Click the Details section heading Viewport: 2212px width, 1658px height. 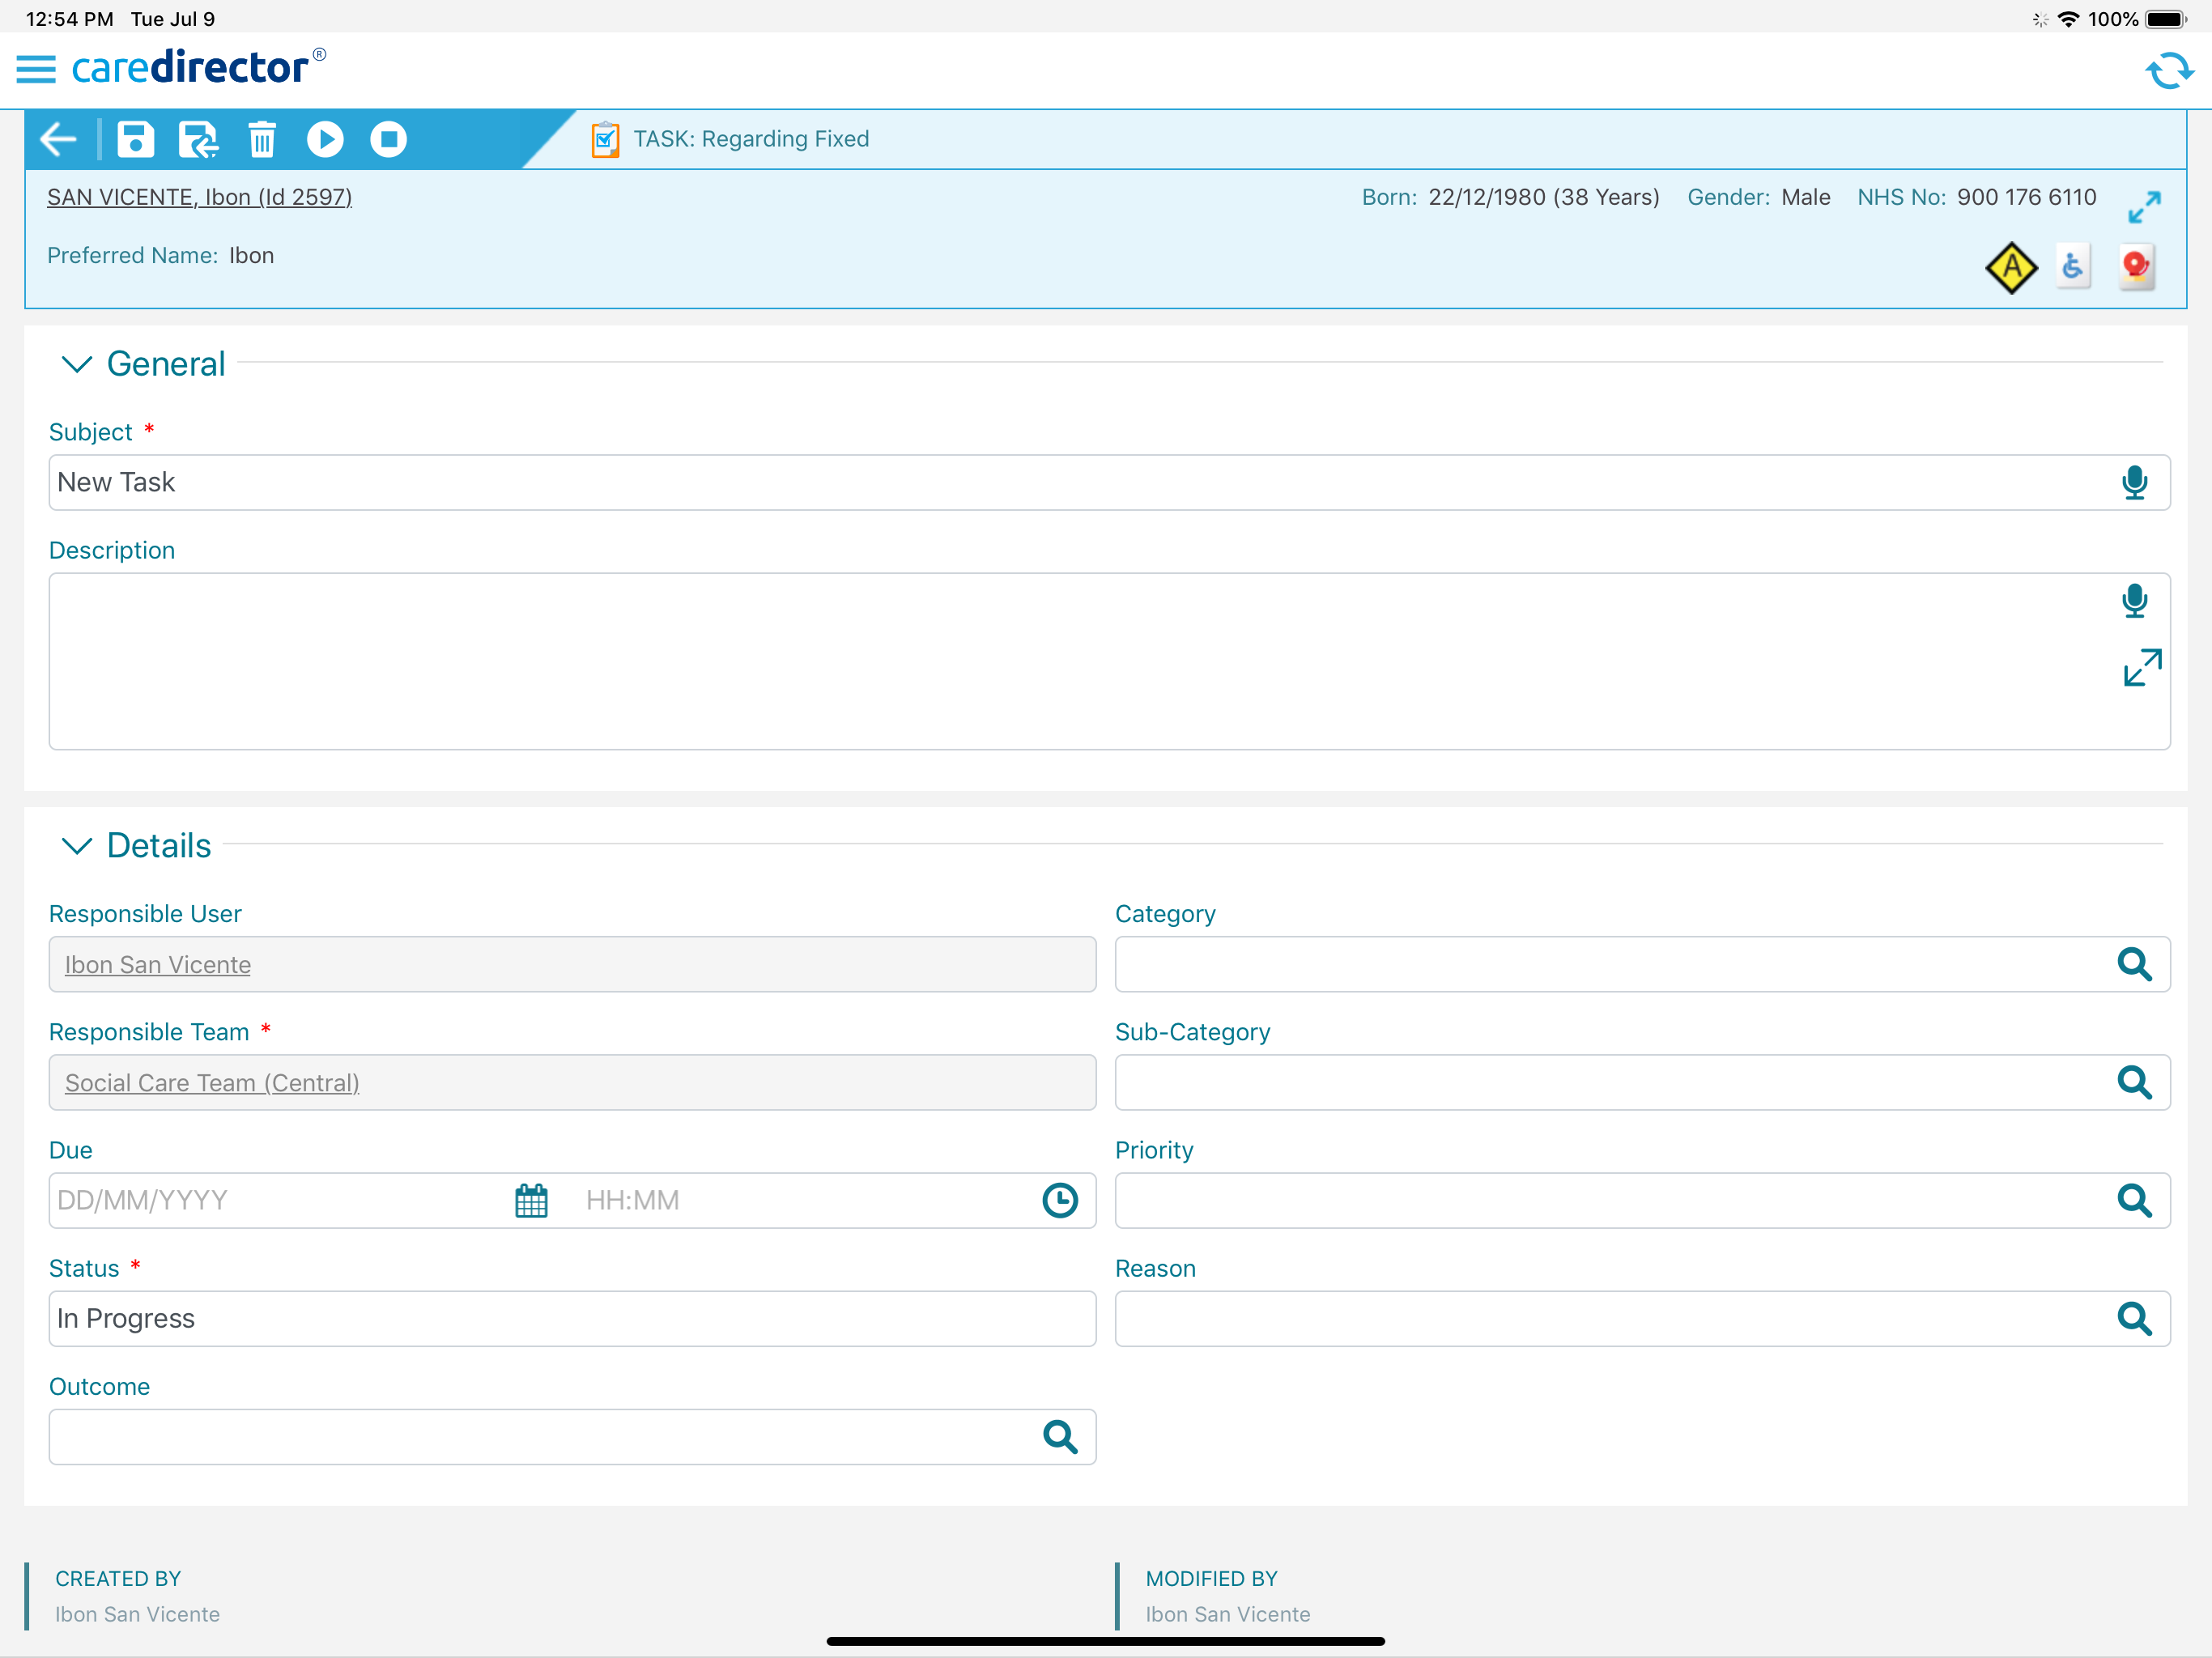click(159, 846)
